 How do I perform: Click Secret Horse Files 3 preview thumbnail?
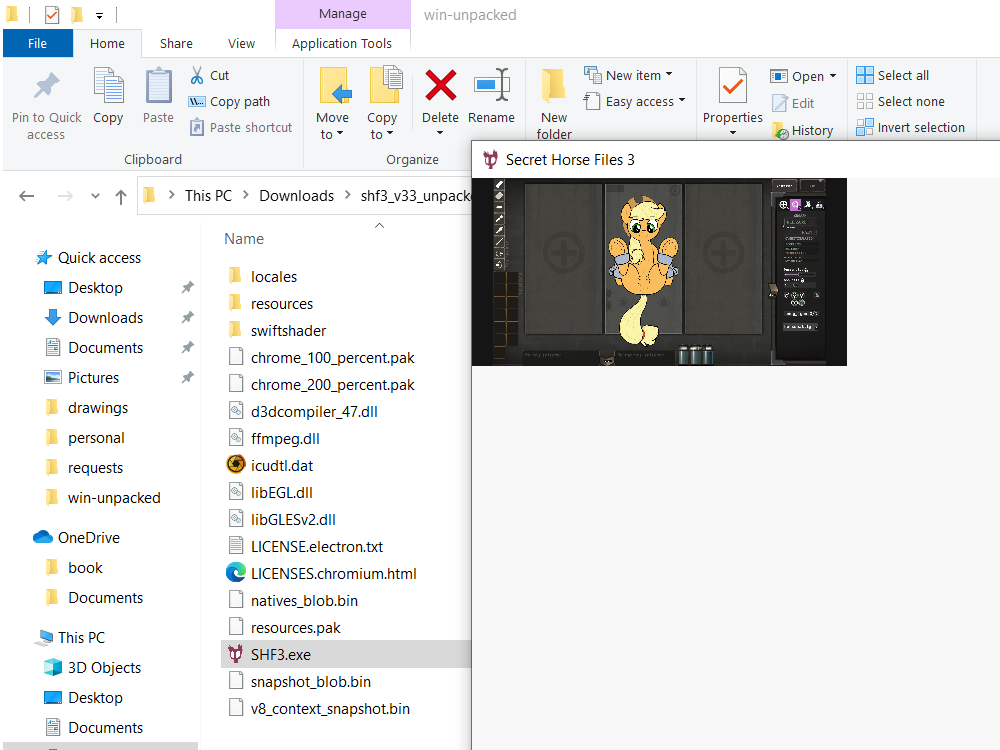[x=659, y=272]
